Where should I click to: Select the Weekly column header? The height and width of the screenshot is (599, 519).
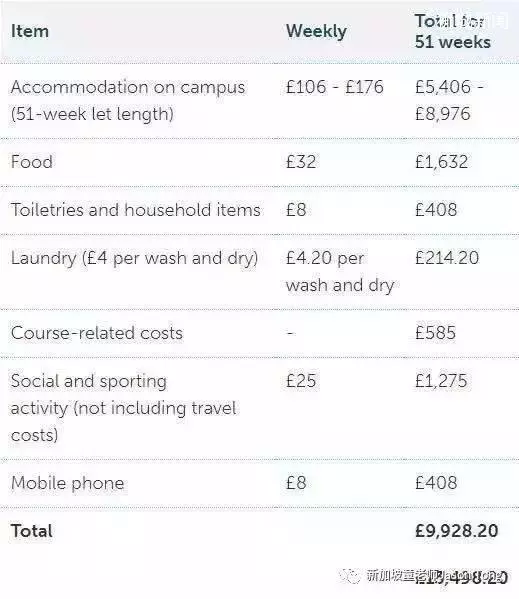(316, 32)
